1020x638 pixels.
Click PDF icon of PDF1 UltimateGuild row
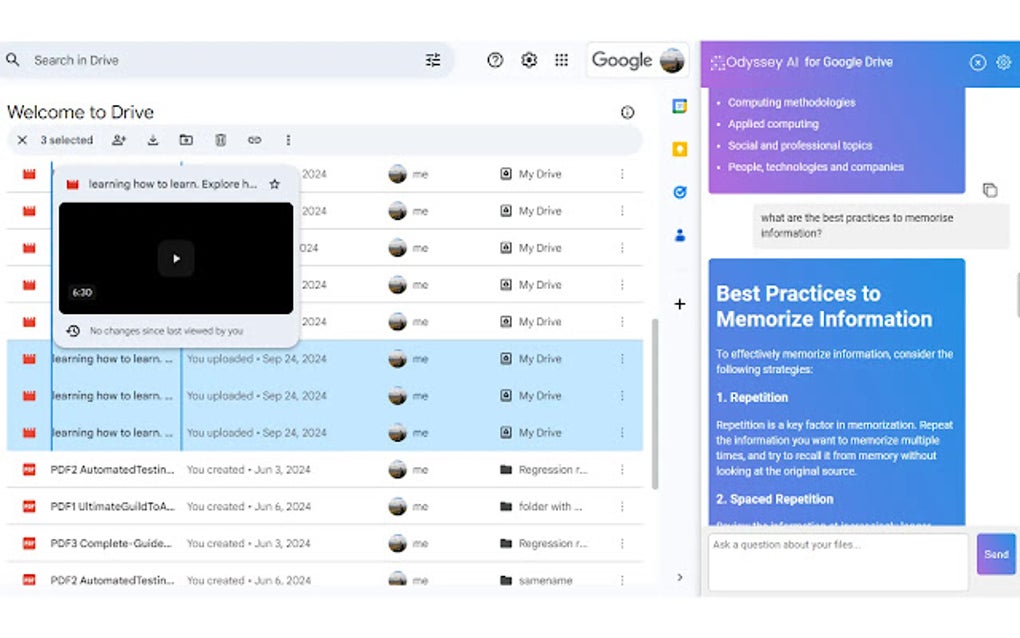pos(29,507)
